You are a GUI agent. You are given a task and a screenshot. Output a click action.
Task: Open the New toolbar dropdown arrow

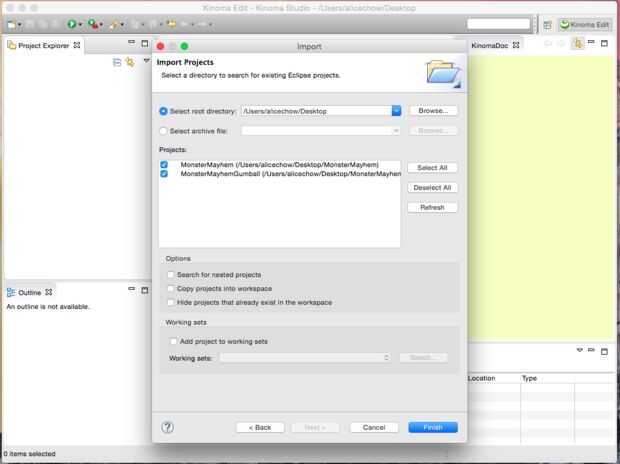[19, 25]
